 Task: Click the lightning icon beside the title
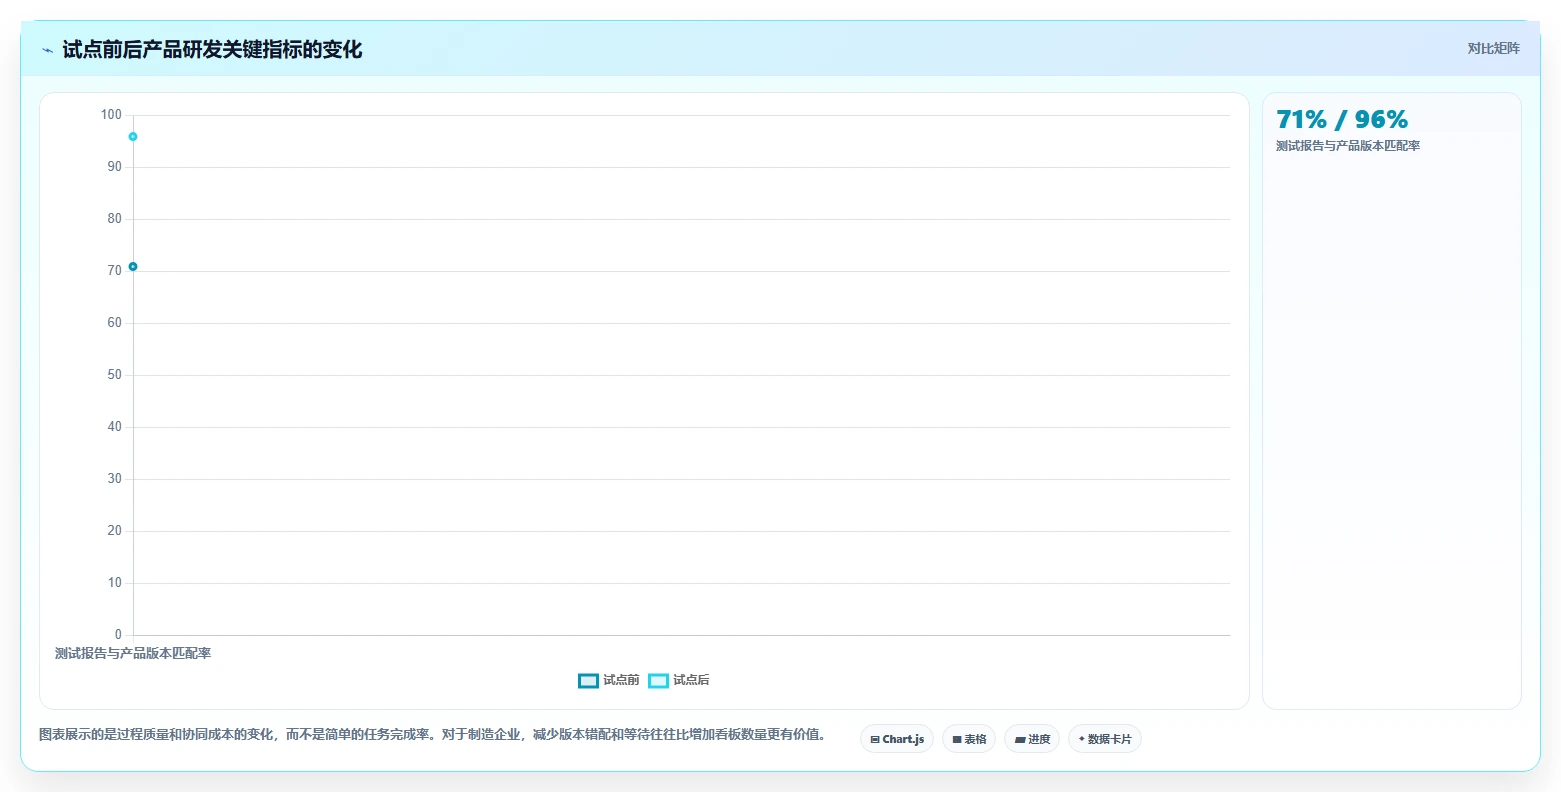(47, 50)
